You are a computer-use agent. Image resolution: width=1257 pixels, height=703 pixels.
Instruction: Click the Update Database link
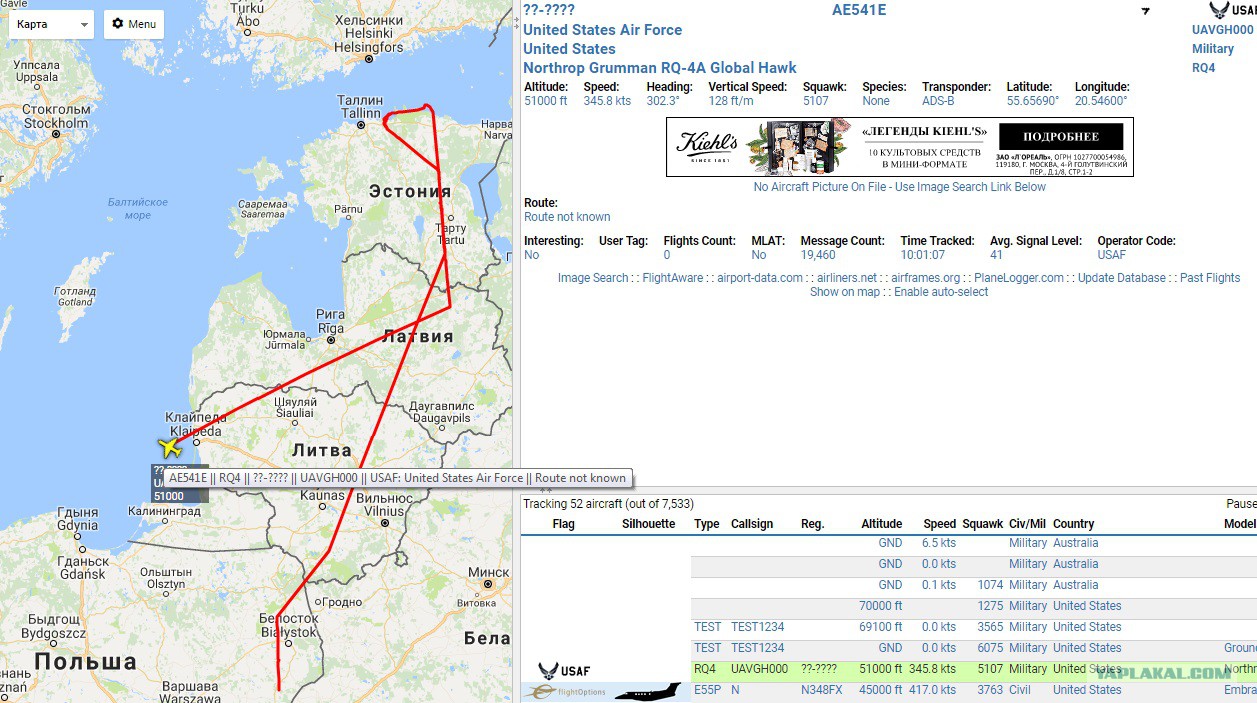tap(1122, 278)
